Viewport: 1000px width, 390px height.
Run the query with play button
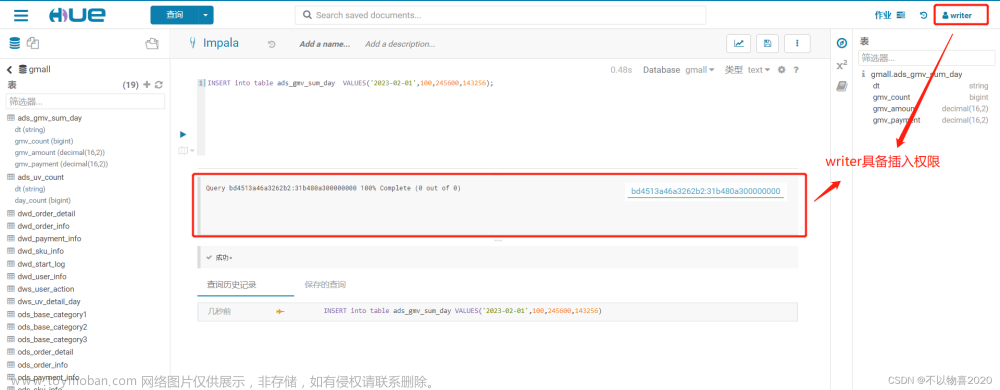coord(183,134)
